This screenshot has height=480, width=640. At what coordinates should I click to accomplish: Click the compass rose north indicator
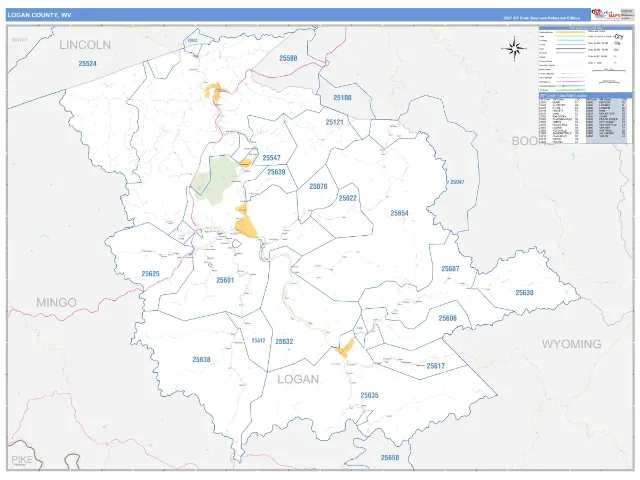(x=514, y=49)
